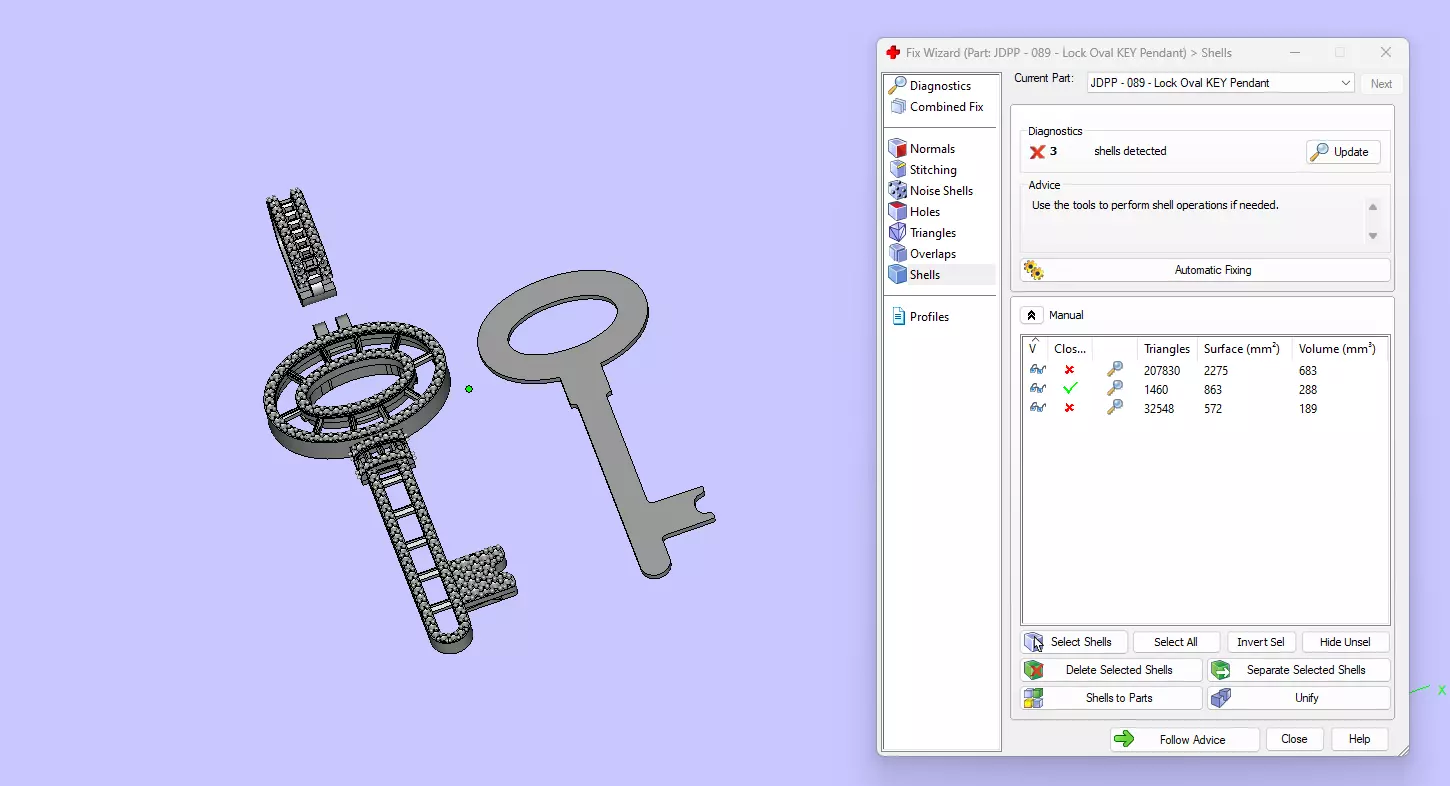
Task: Separate Selected Shells
Action: [x=1299, y=670]
